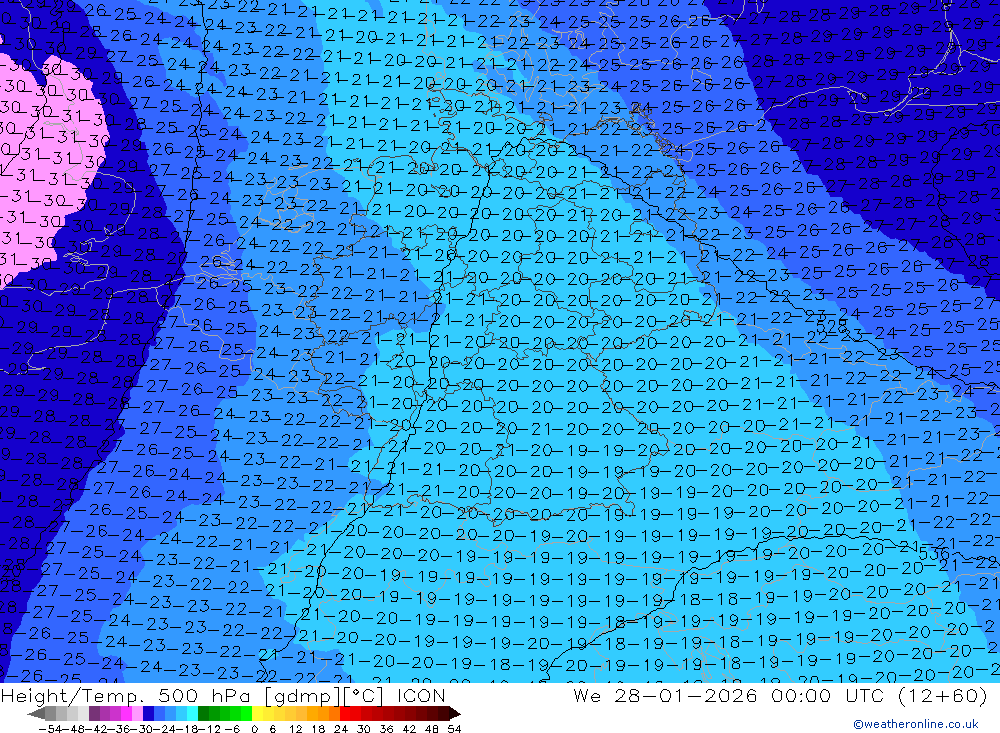Click the '-12' legend value

(210, 729)
